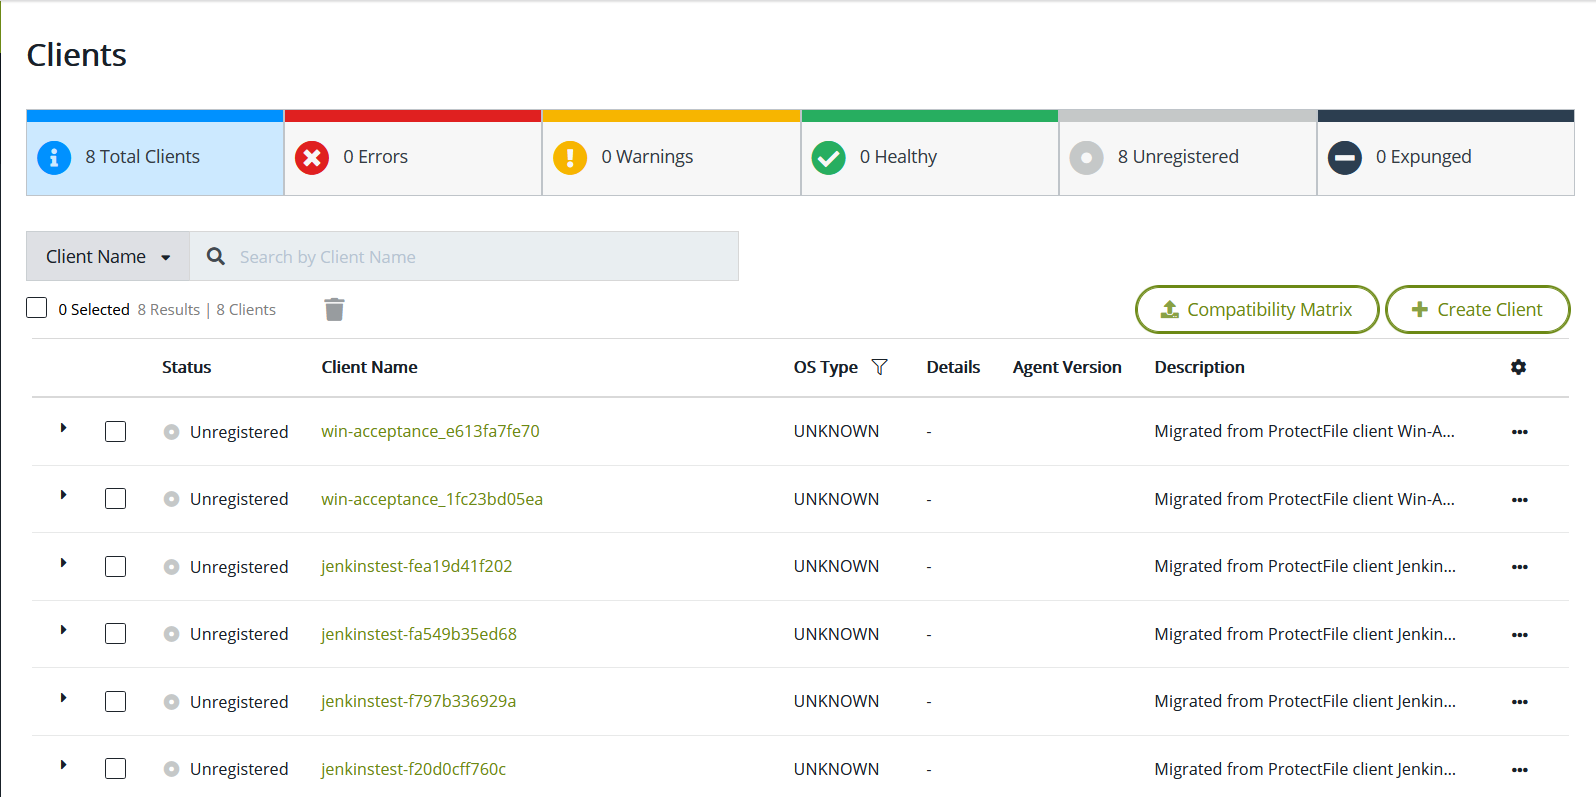Click the Create Client button
This screenshot has height=797, width=1596.
[x=1478, y=310]
